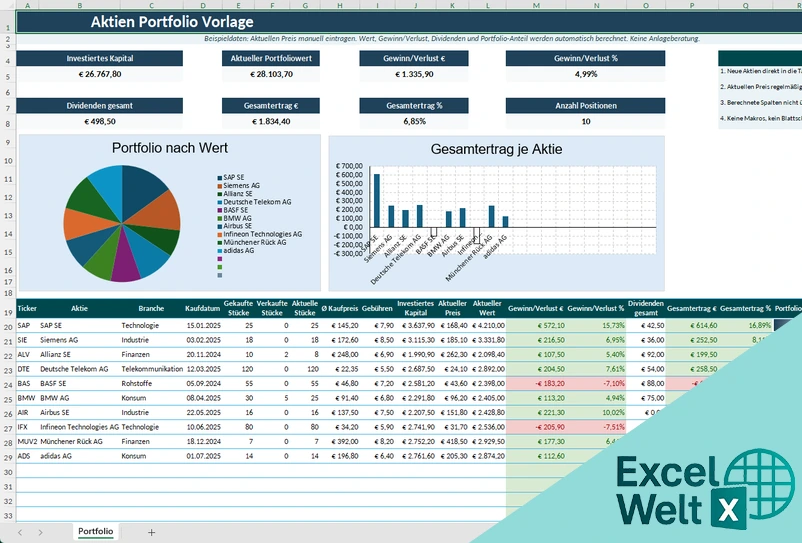This screenshot has width=802, height=543.
Task: Select loss value -€ 183,20
Action: (x=536, y=383)
